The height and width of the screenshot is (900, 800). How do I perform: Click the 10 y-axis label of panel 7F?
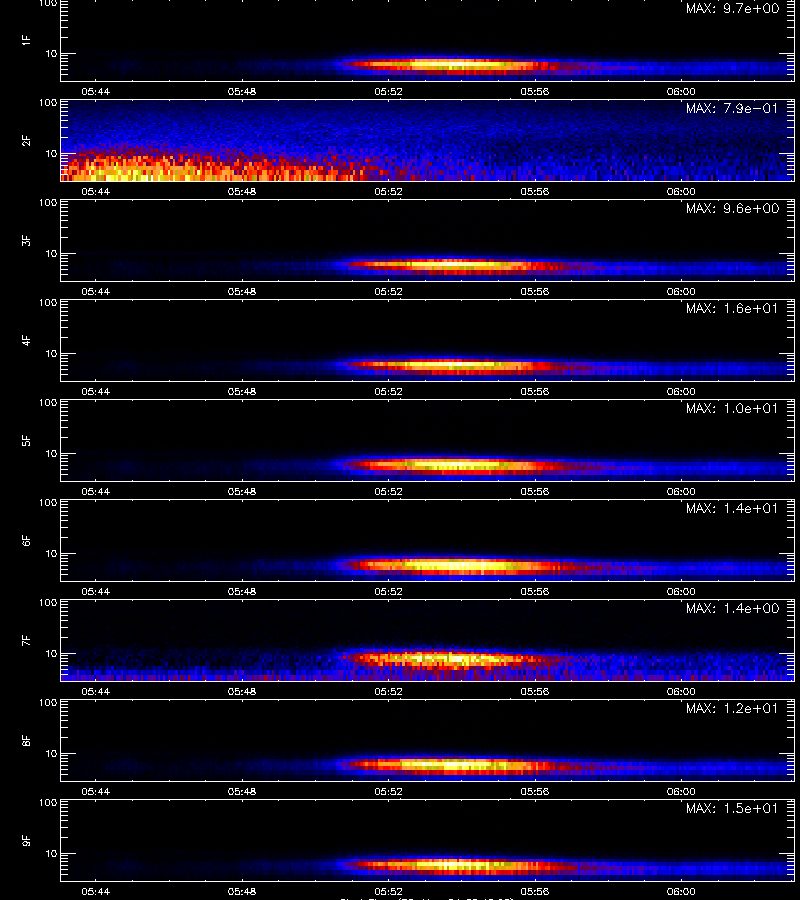pos(51,654)
